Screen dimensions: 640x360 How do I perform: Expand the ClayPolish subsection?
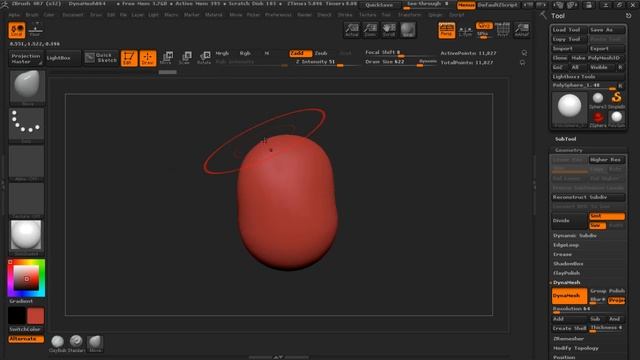567,273
